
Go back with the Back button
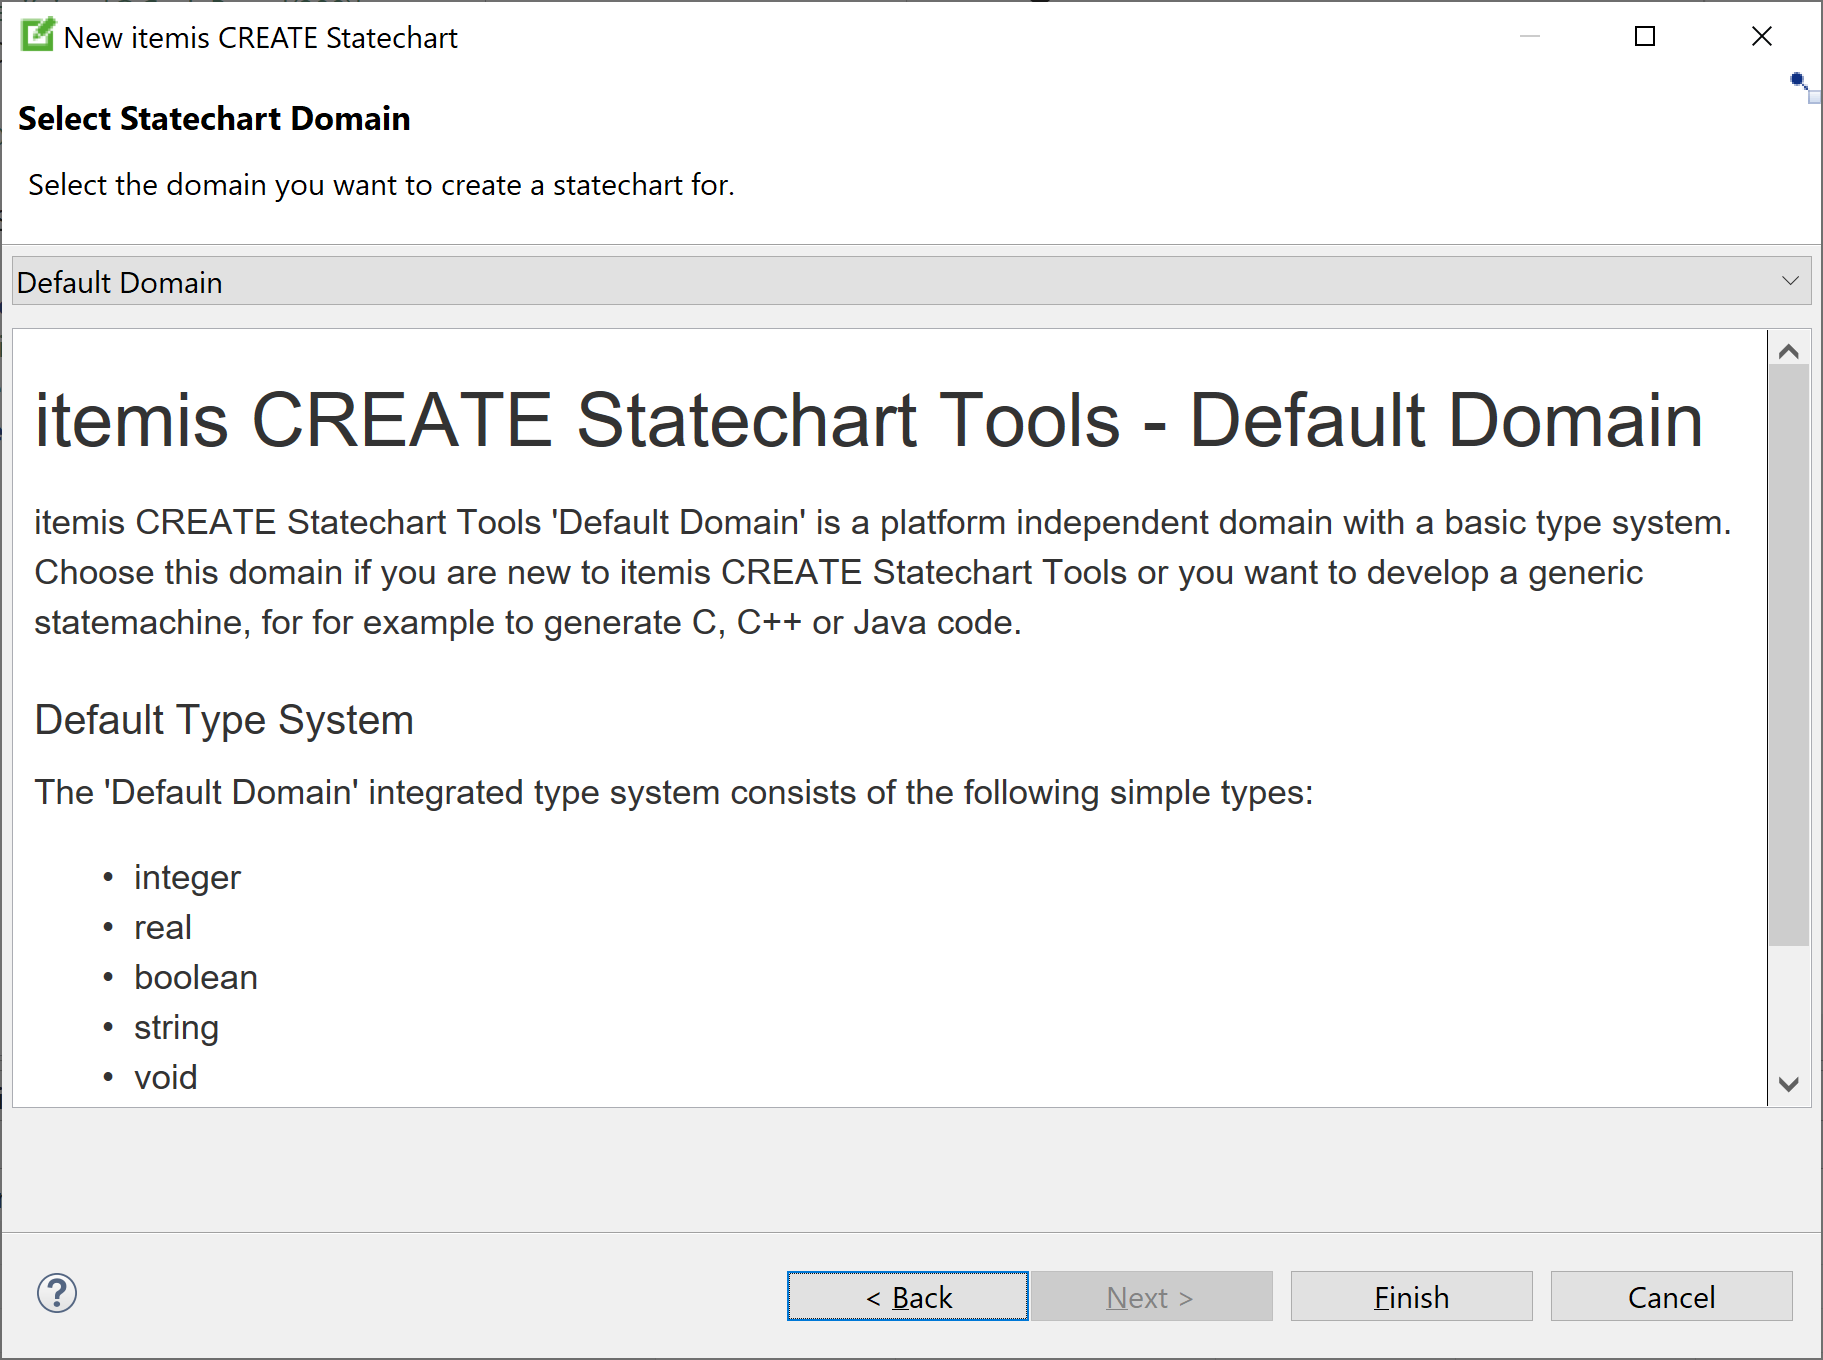(908, 1296)
